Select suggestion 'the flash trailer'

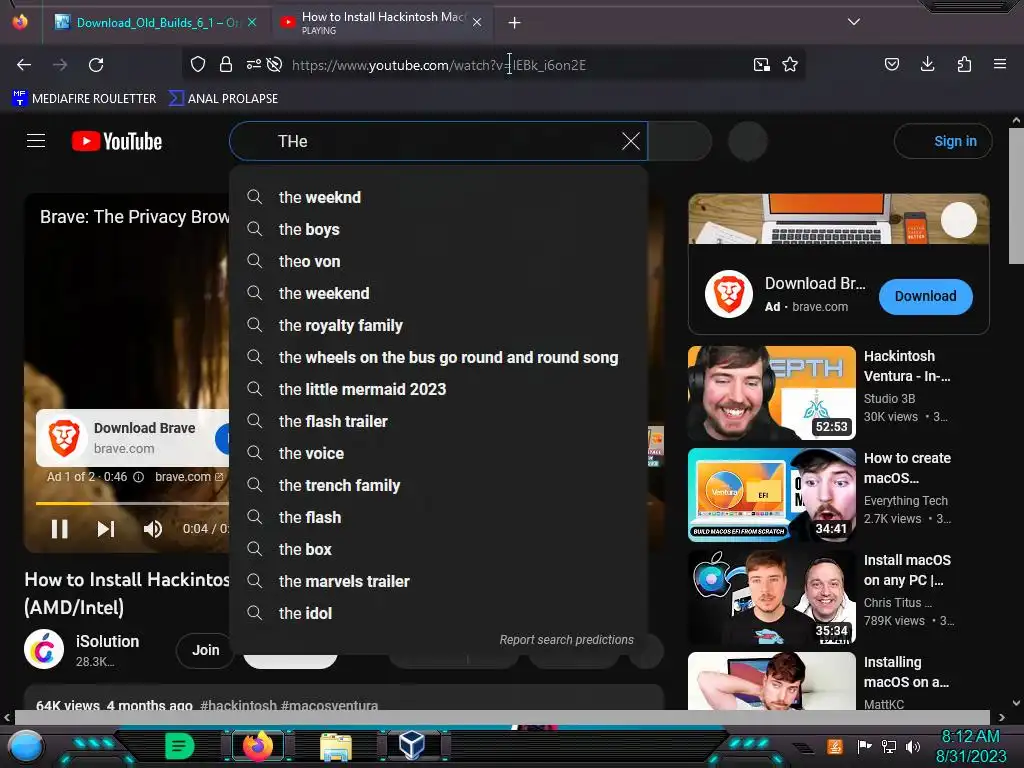tap(438, 421)
